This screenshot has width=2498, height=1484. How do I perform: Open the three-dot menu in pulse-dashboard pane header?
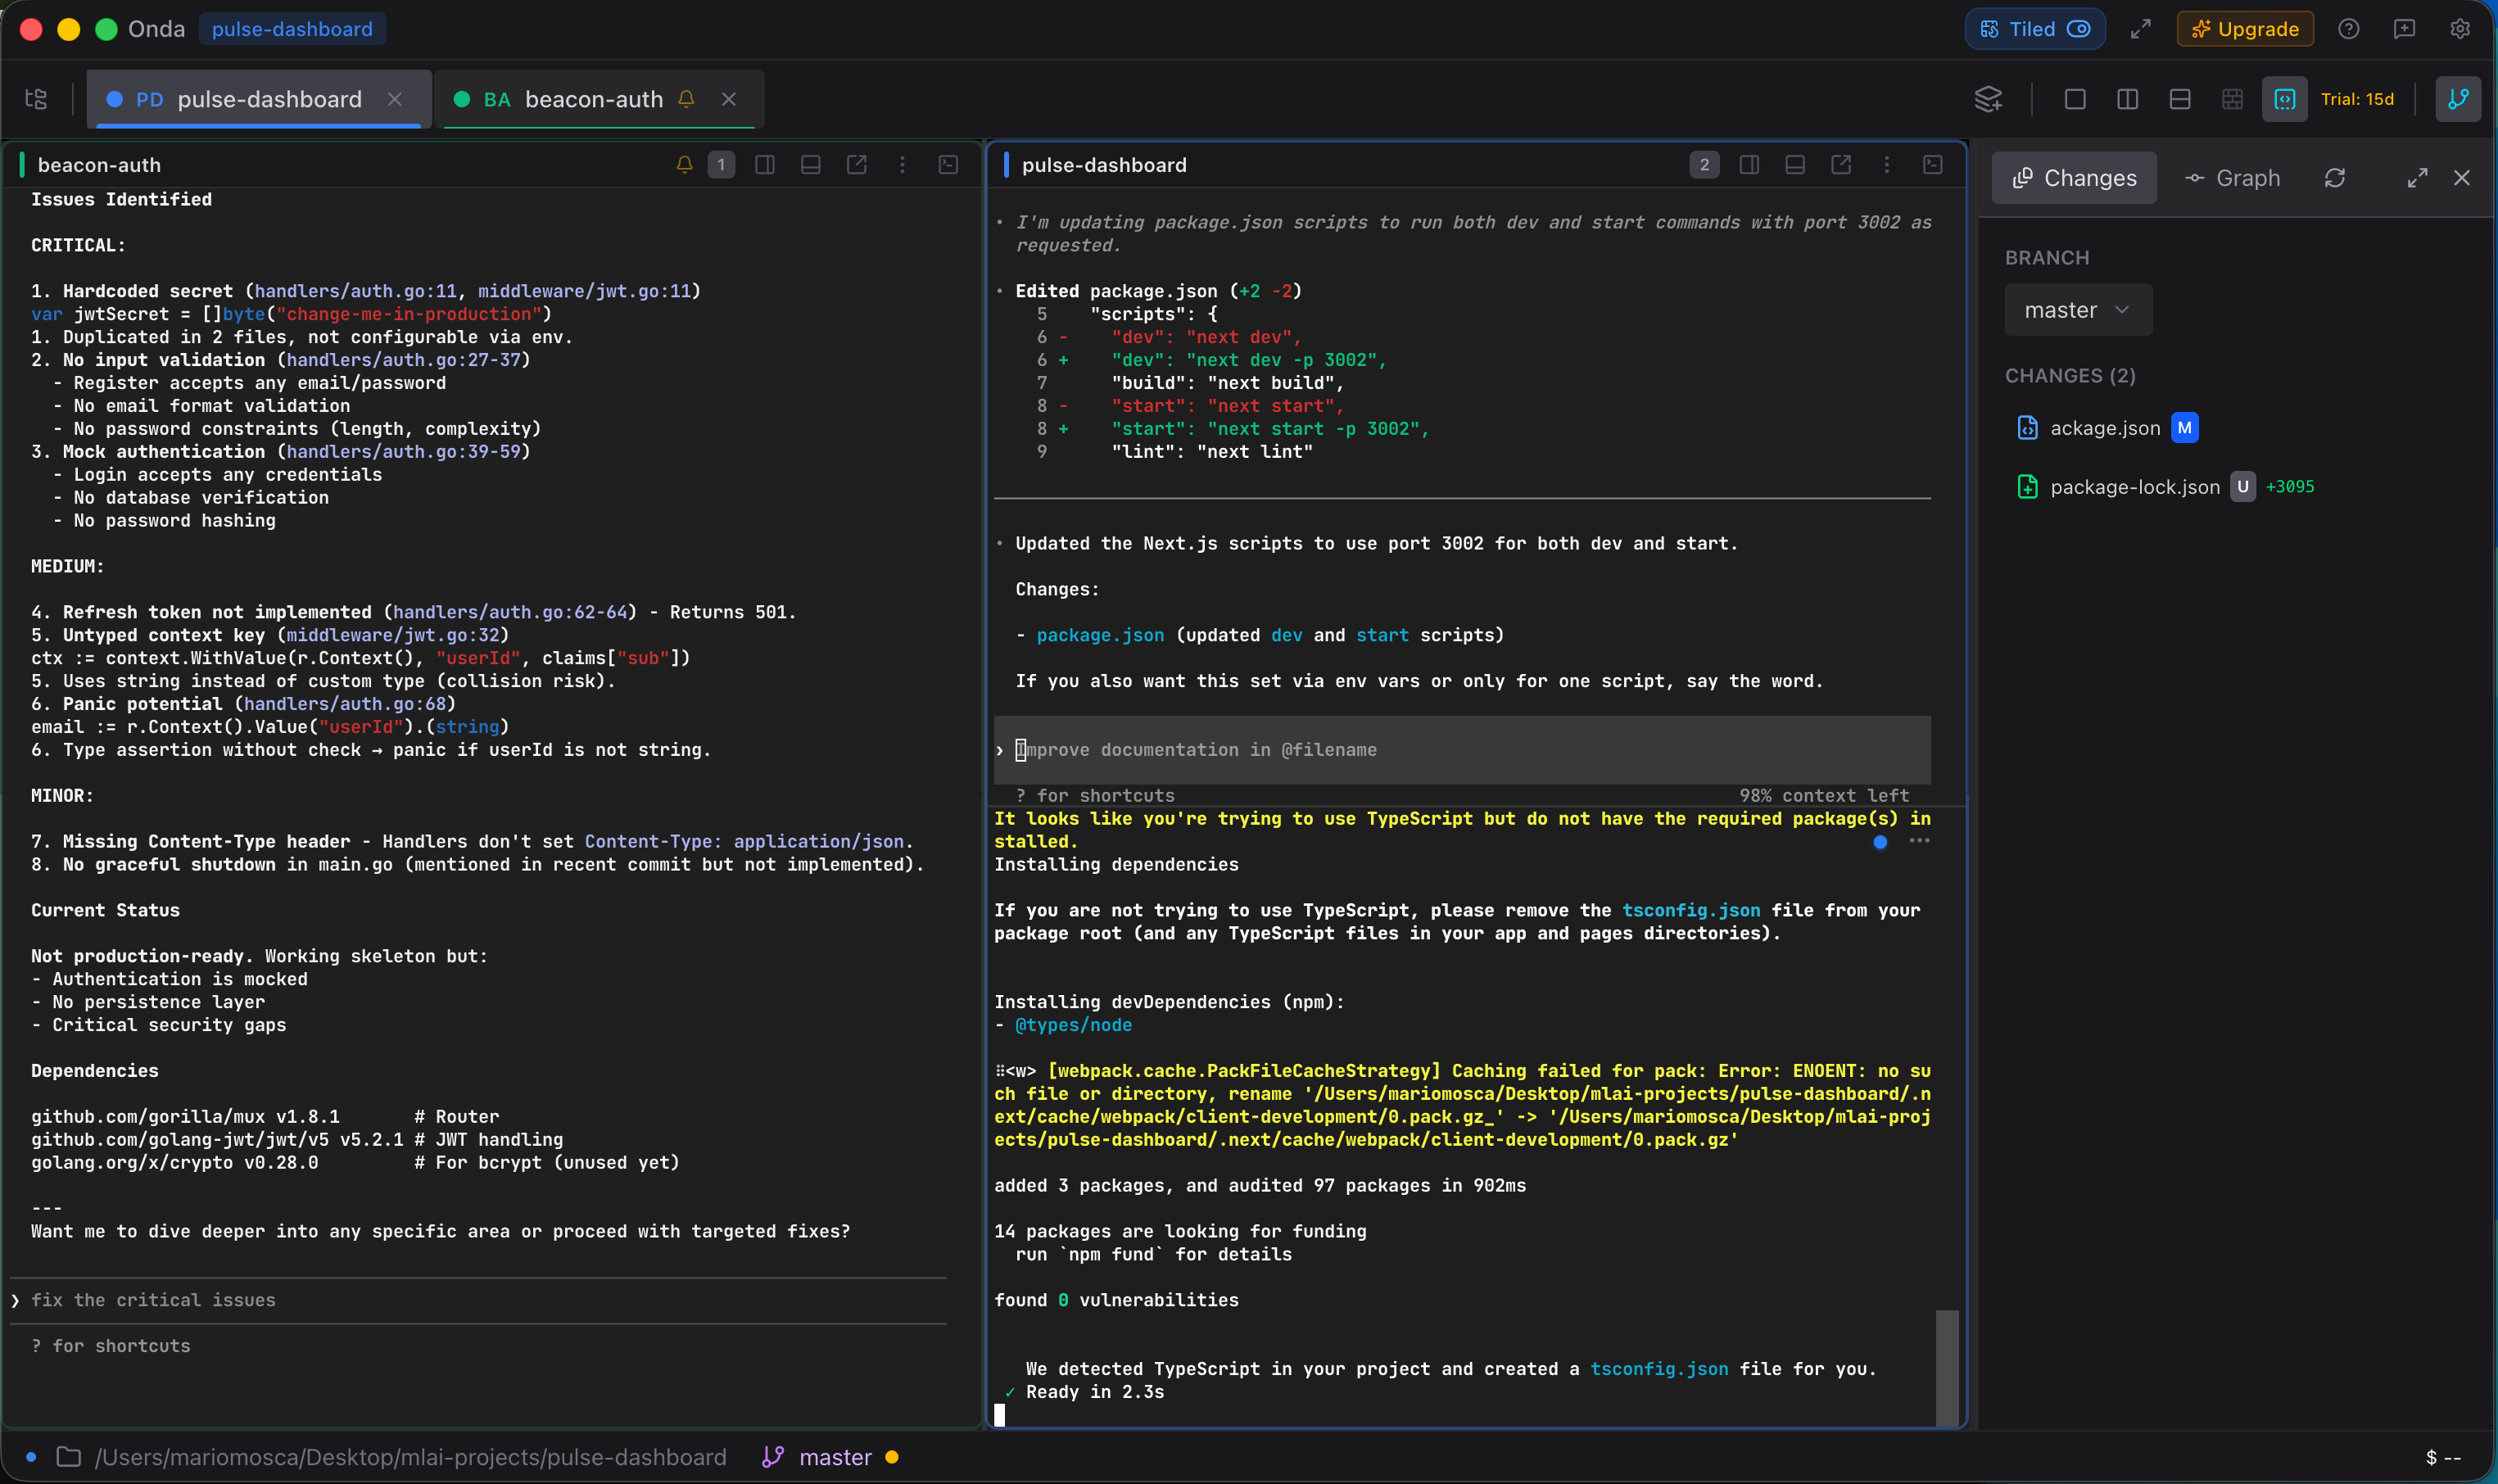click(1887, 165)
